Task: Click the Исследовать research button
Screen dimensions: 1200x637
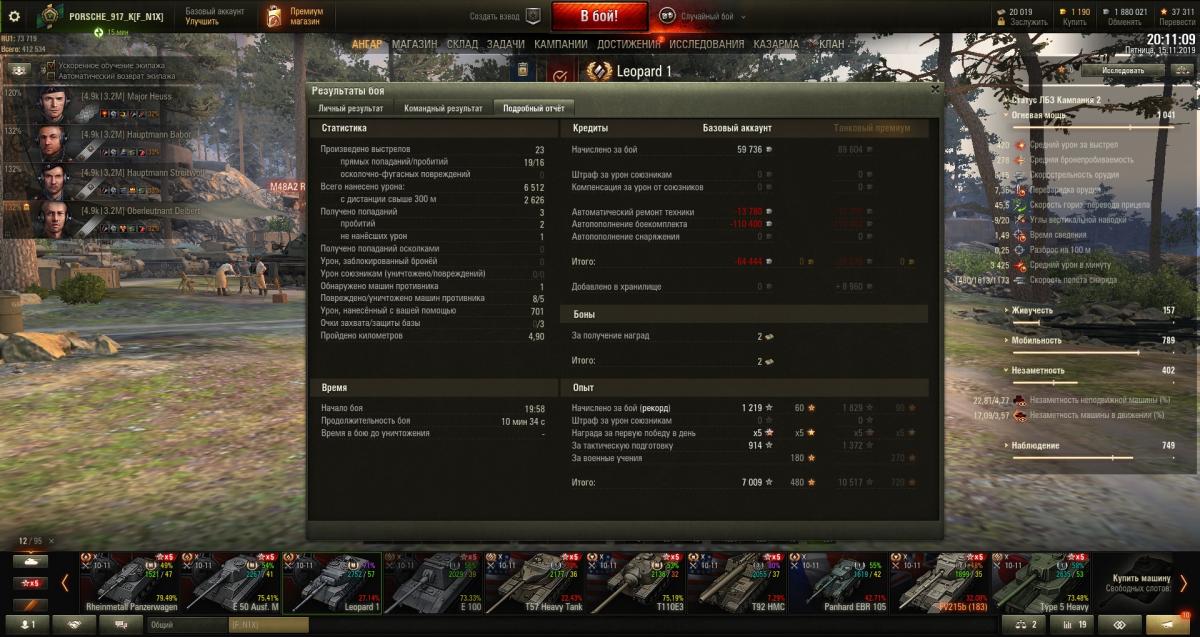Action: [x=1125, y=71]
